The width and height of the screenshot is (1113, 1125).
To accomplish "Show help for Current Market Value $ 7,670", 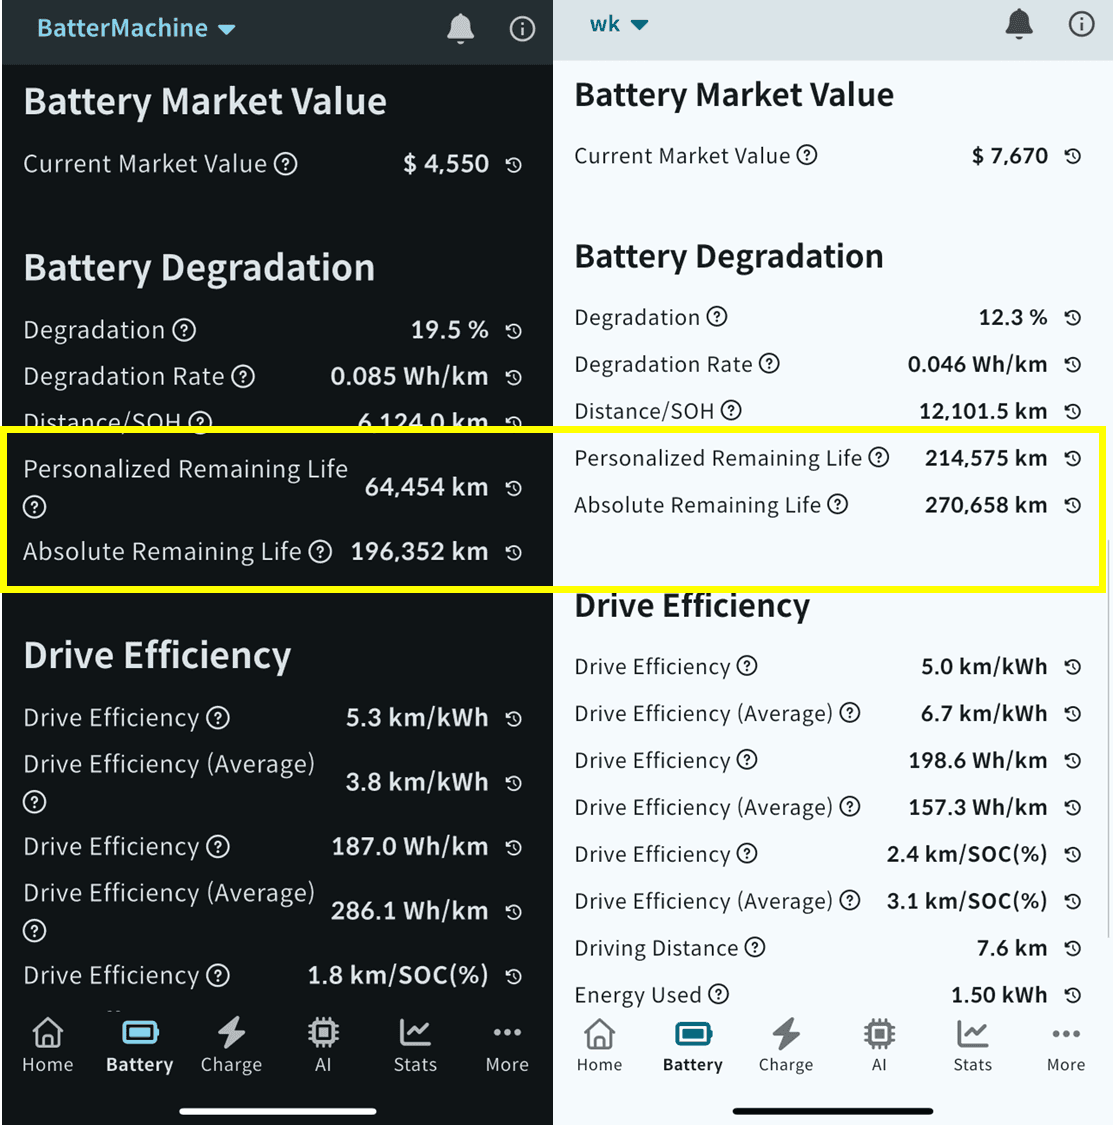I will tap(807, 155).
